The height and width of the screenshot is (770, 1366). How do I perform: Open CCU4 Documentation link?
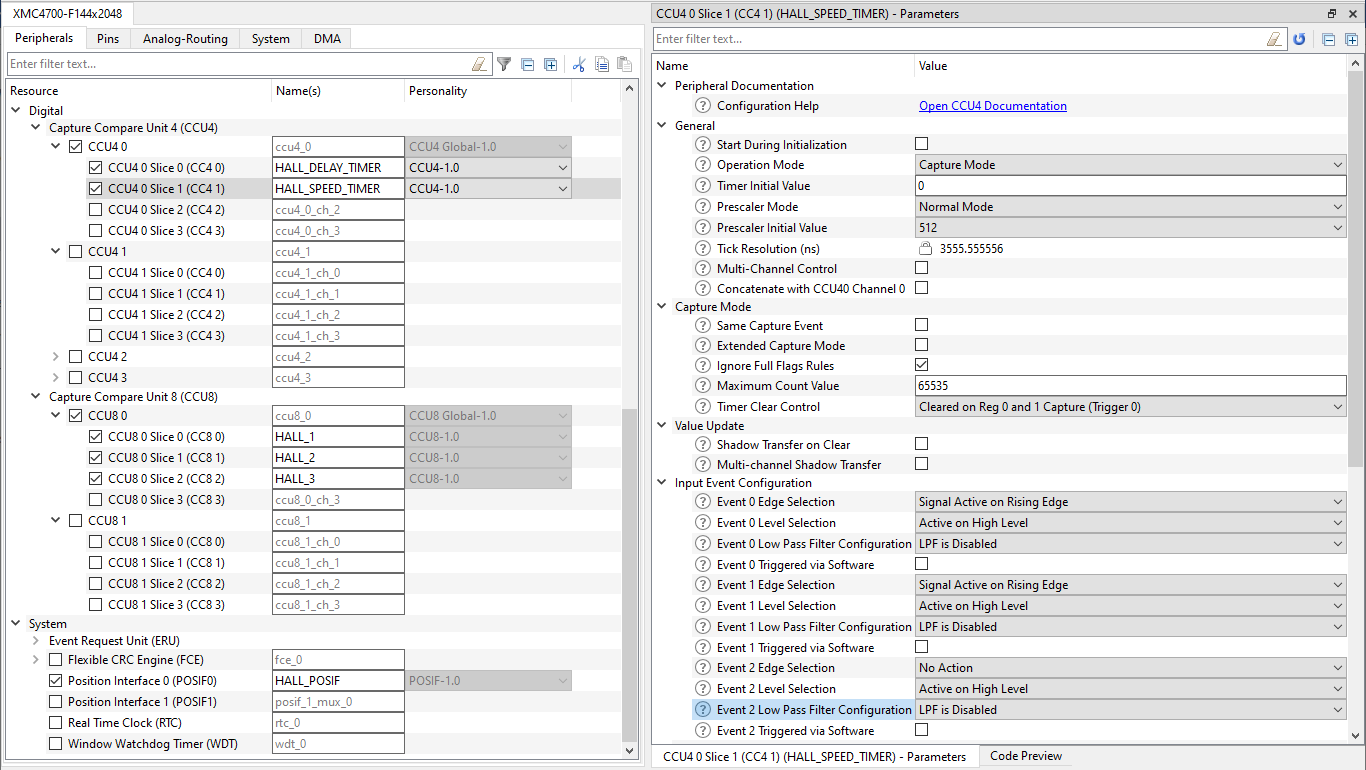click(993, 106)
